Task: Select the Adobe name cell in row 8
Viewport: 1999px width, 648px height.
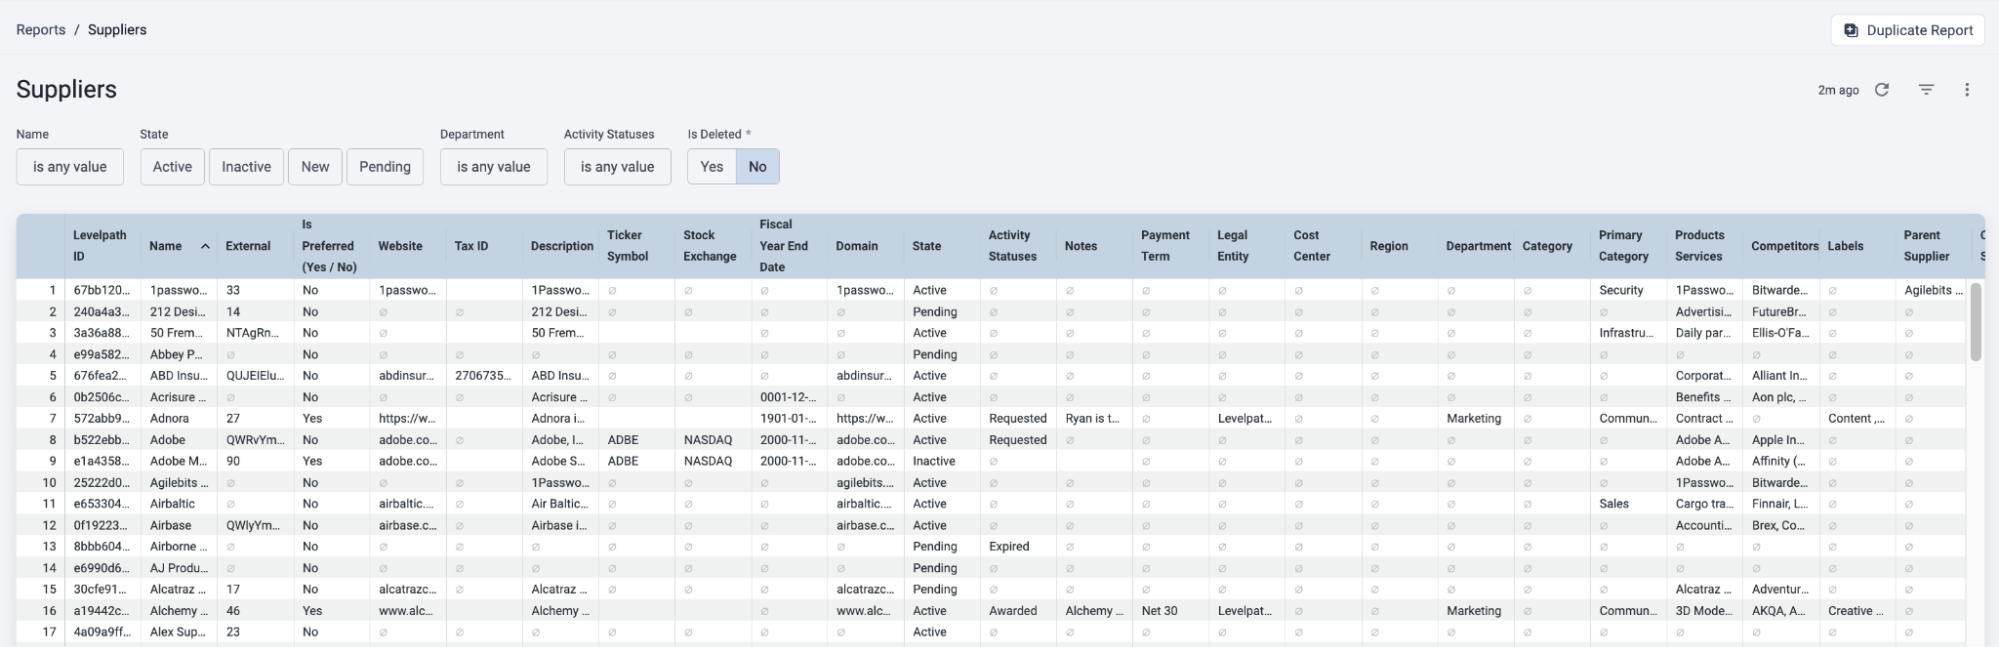Action: (168, 440)
